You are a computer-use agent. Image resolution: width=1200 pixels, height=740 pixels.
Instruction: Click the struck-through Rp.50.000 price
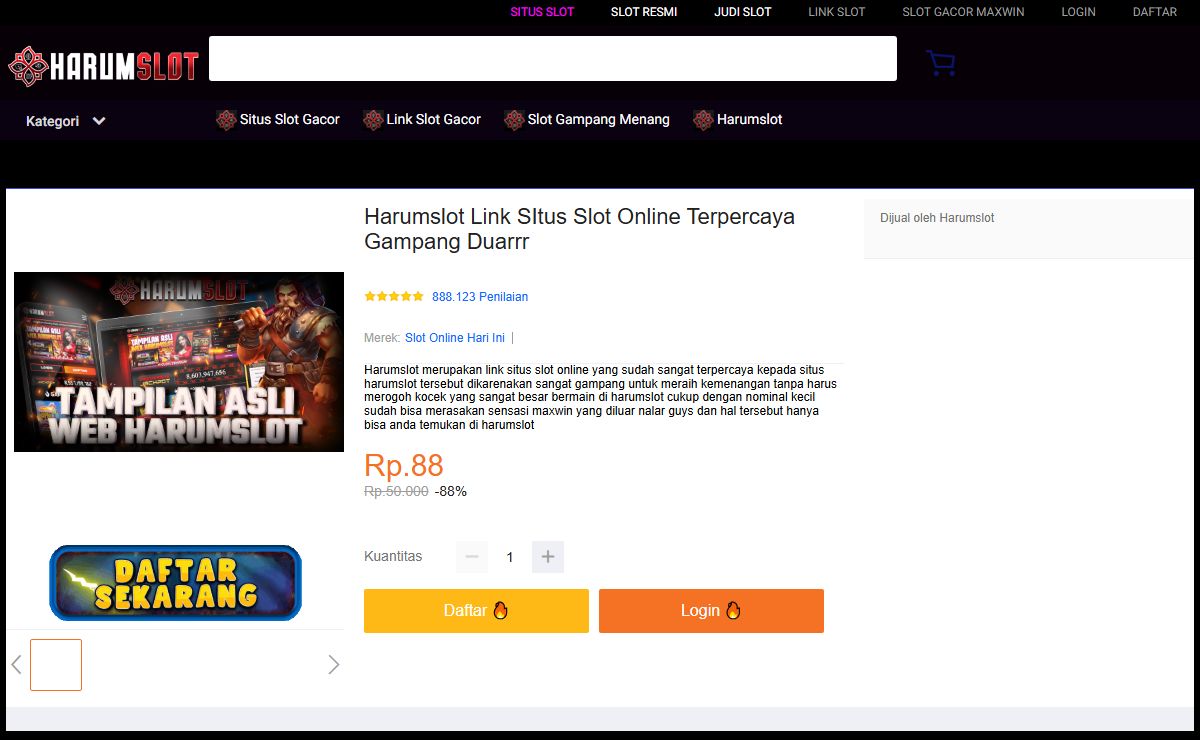point(396,491)
